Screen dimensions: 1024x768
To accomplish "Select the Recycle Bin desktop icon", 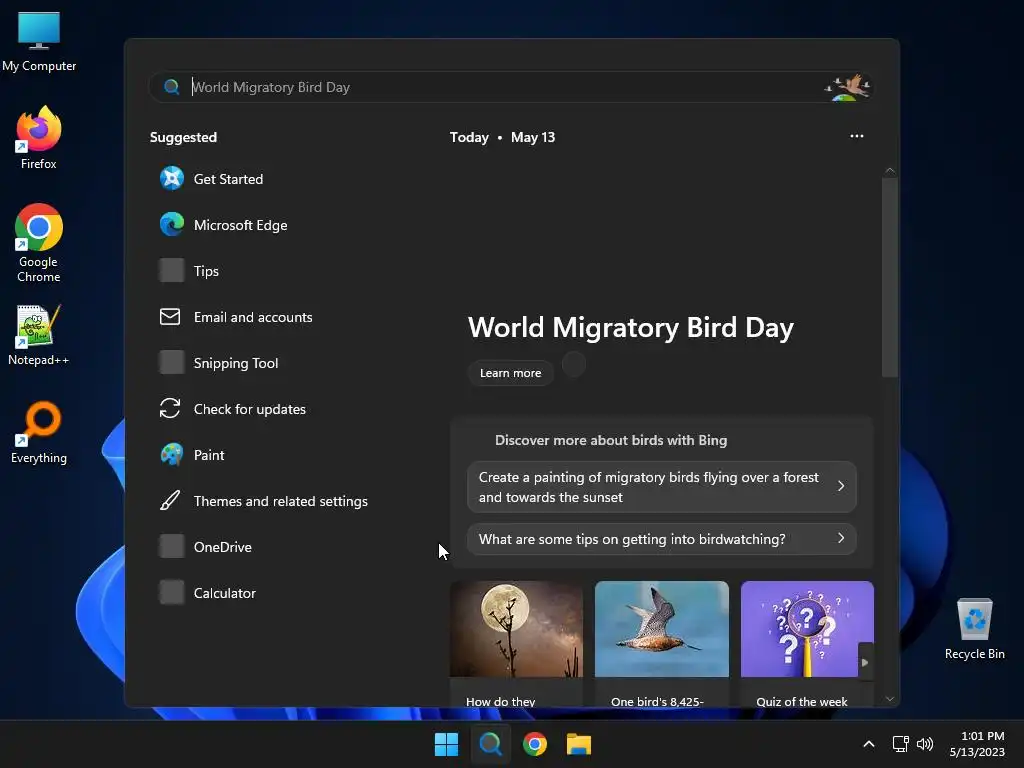I will tap(974, 629).
